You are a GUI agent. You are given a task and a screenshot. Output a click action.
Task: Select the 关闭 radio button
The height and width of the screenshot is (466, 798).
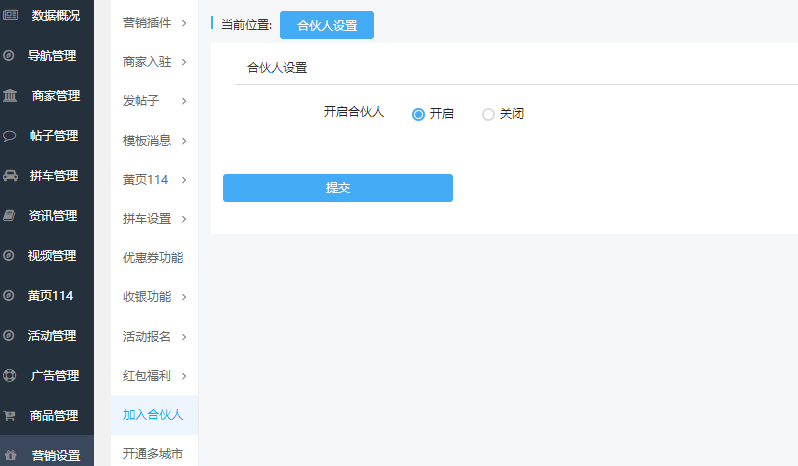488,114
